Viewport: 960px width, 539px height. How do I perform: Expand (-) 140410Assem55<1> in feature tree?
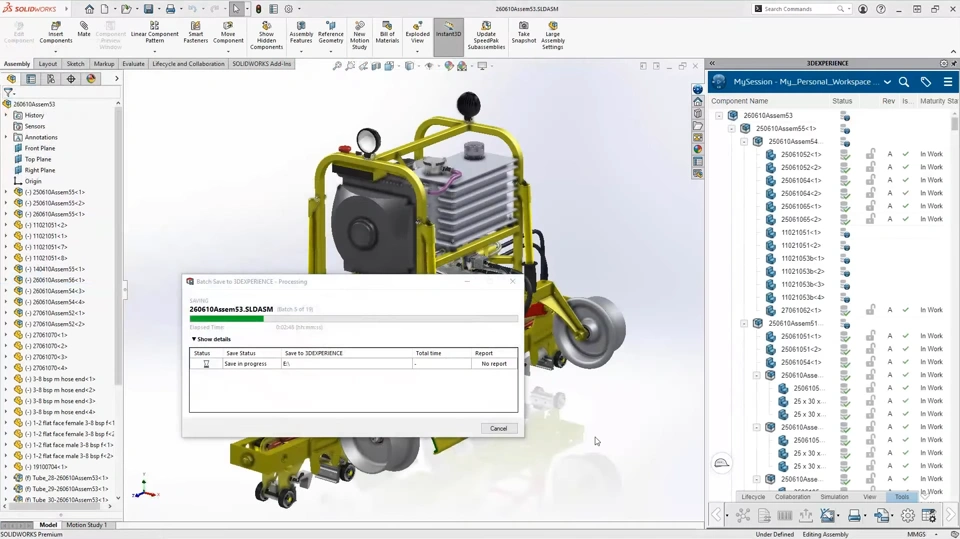[x=6, y=269]
